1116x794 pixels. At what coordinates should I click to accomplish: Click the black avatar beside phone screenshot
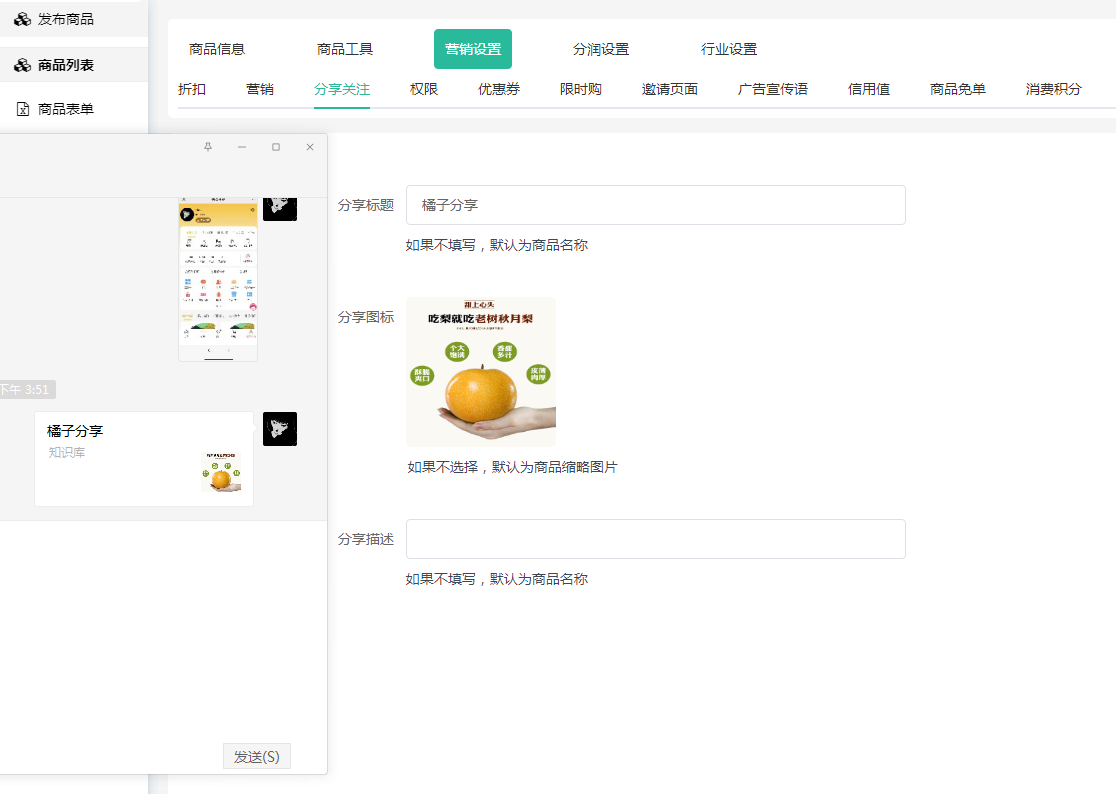[280, 204]
